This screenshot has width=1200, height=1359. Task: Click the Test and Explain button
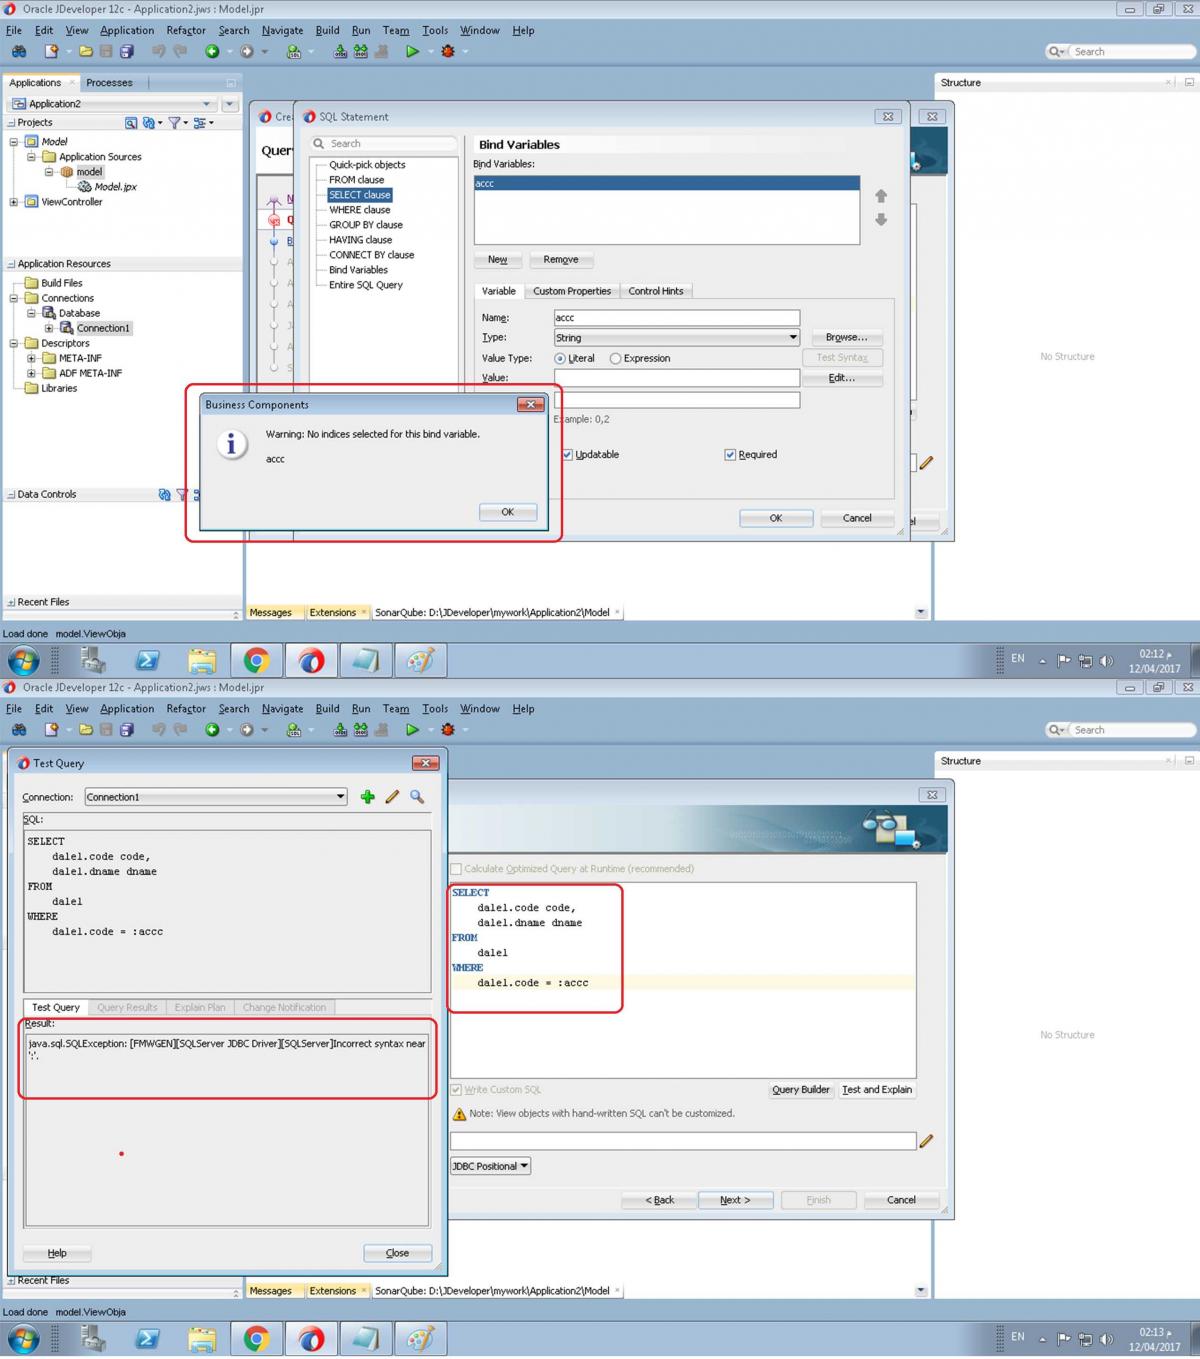(x=876, y=1090)
